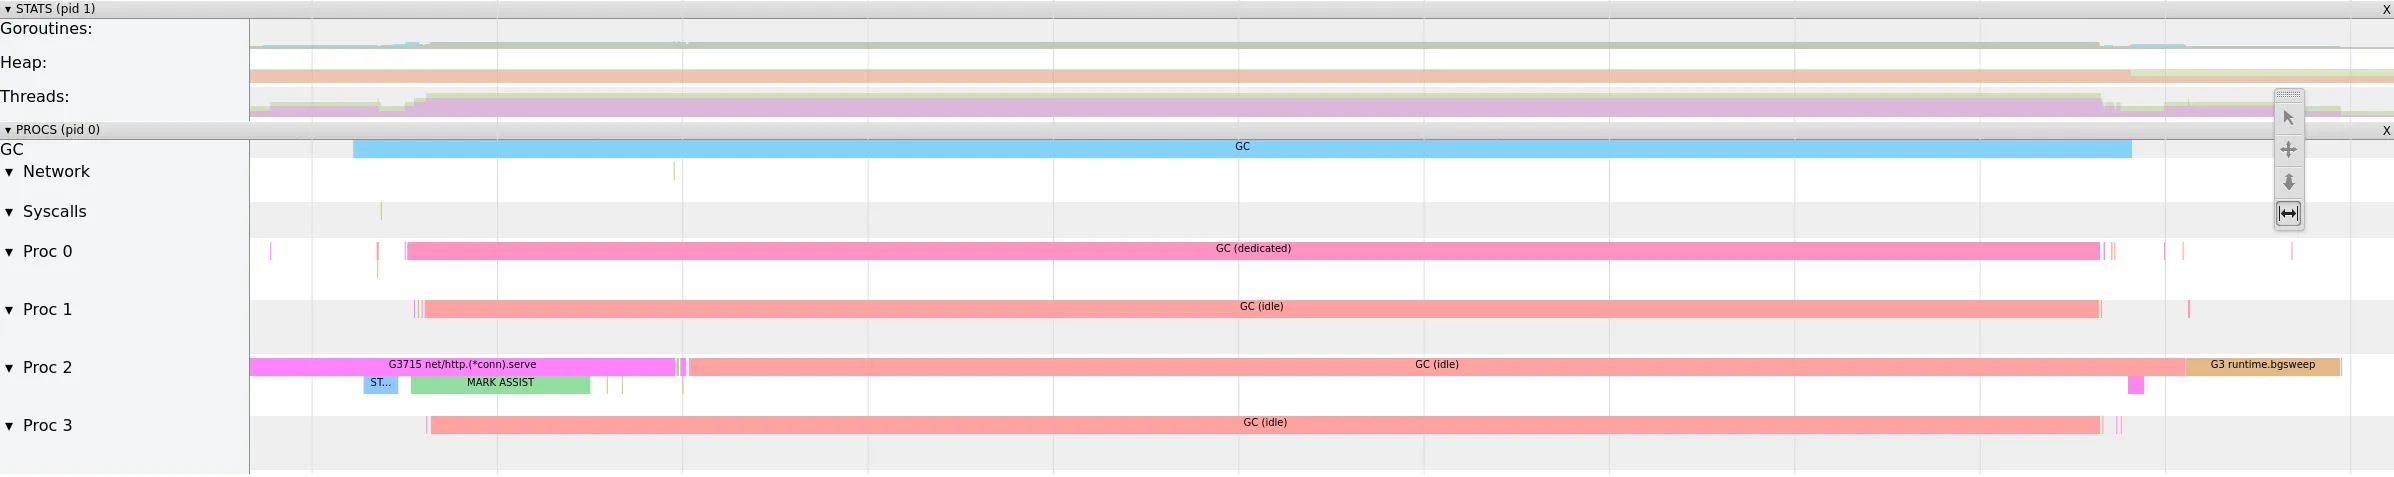Viewport: 2394px width, 477px height.
Task: Close the PROCS (pid 0) section
Action: point(2386,130)
